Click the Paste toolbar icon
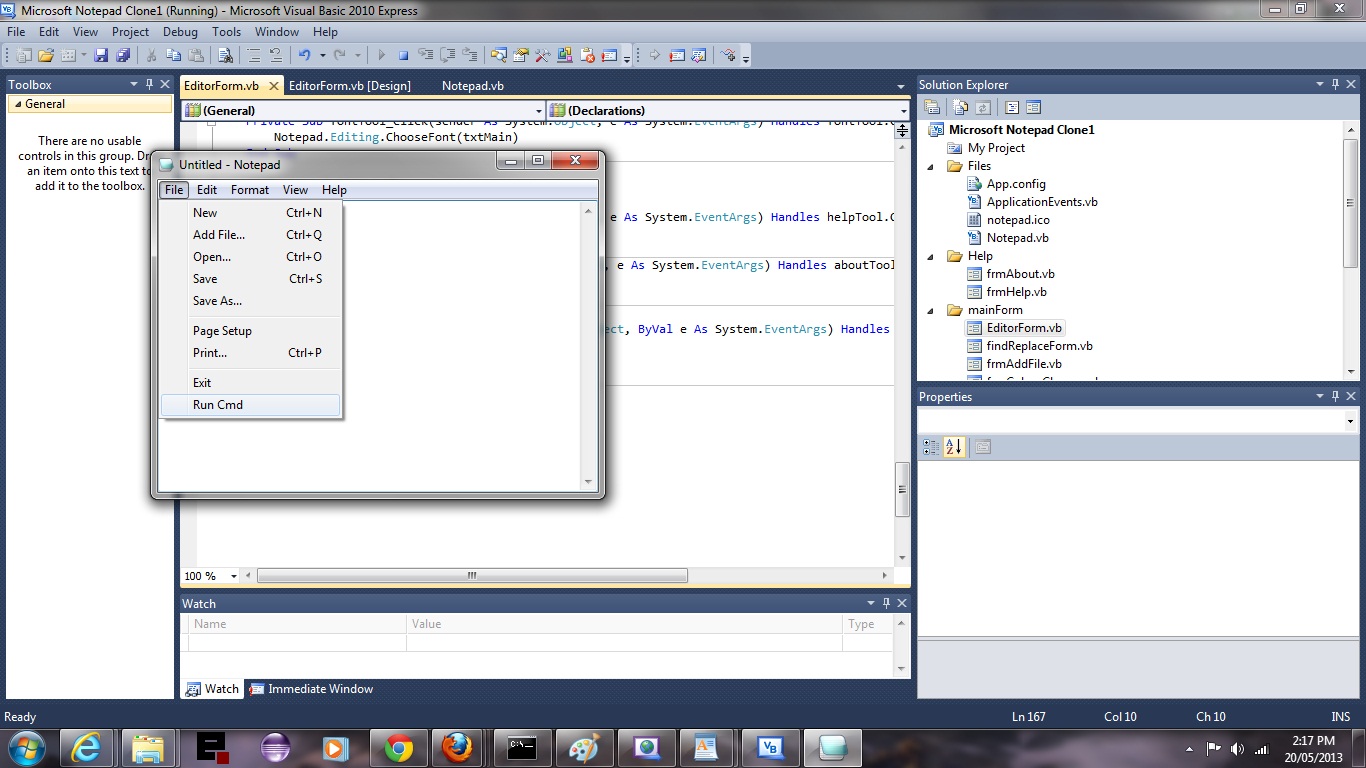 196,55
